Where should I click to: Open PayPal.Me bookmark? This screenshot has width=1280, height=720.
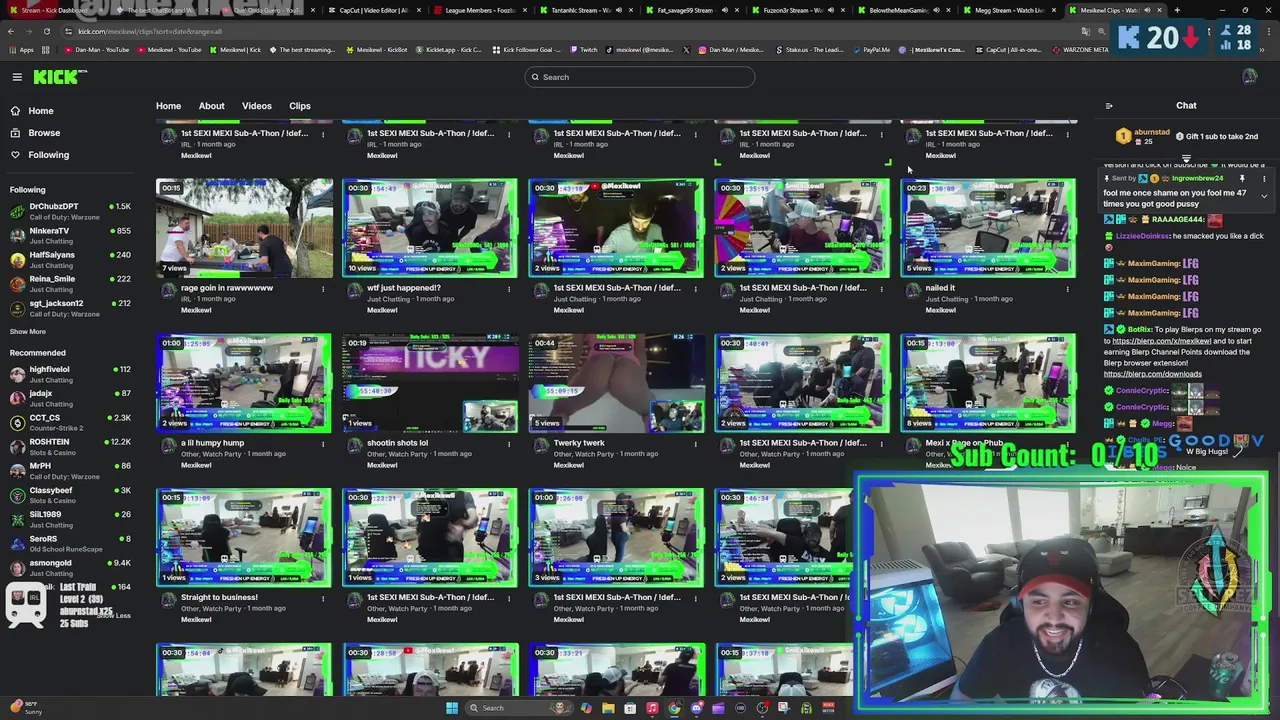pyautogui.click(x=872, y=49)
